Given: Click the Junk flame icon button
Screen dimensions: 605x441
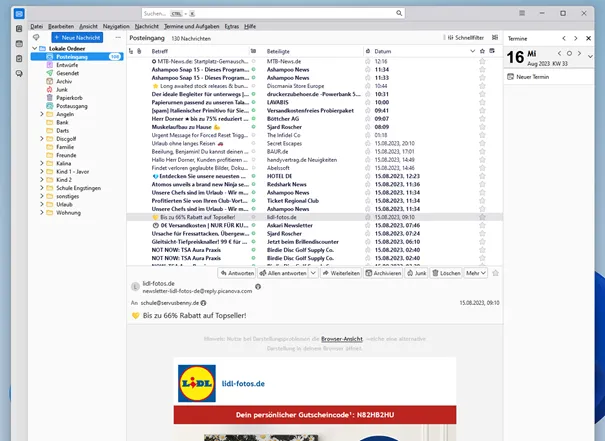Looking at the screenshot, I should 417,273.
